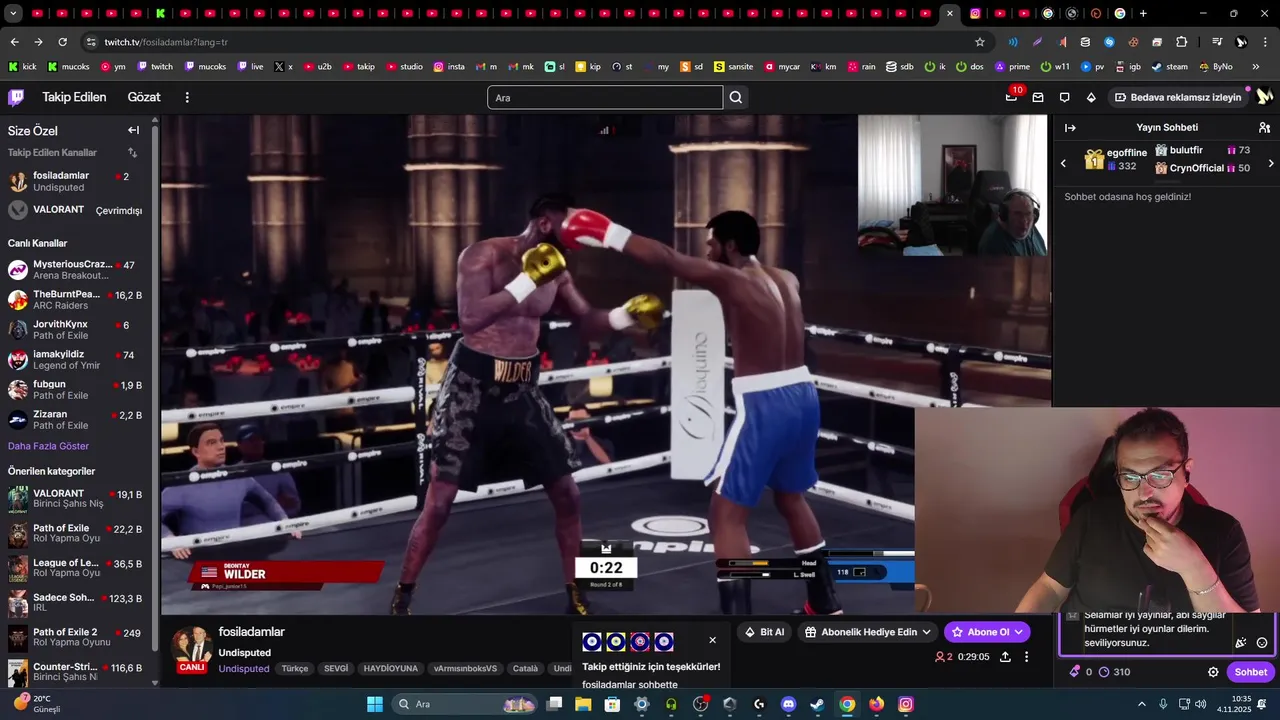
Task: Open the steam bookmark
Action: pyautogui.click(x=1170, y=67)
